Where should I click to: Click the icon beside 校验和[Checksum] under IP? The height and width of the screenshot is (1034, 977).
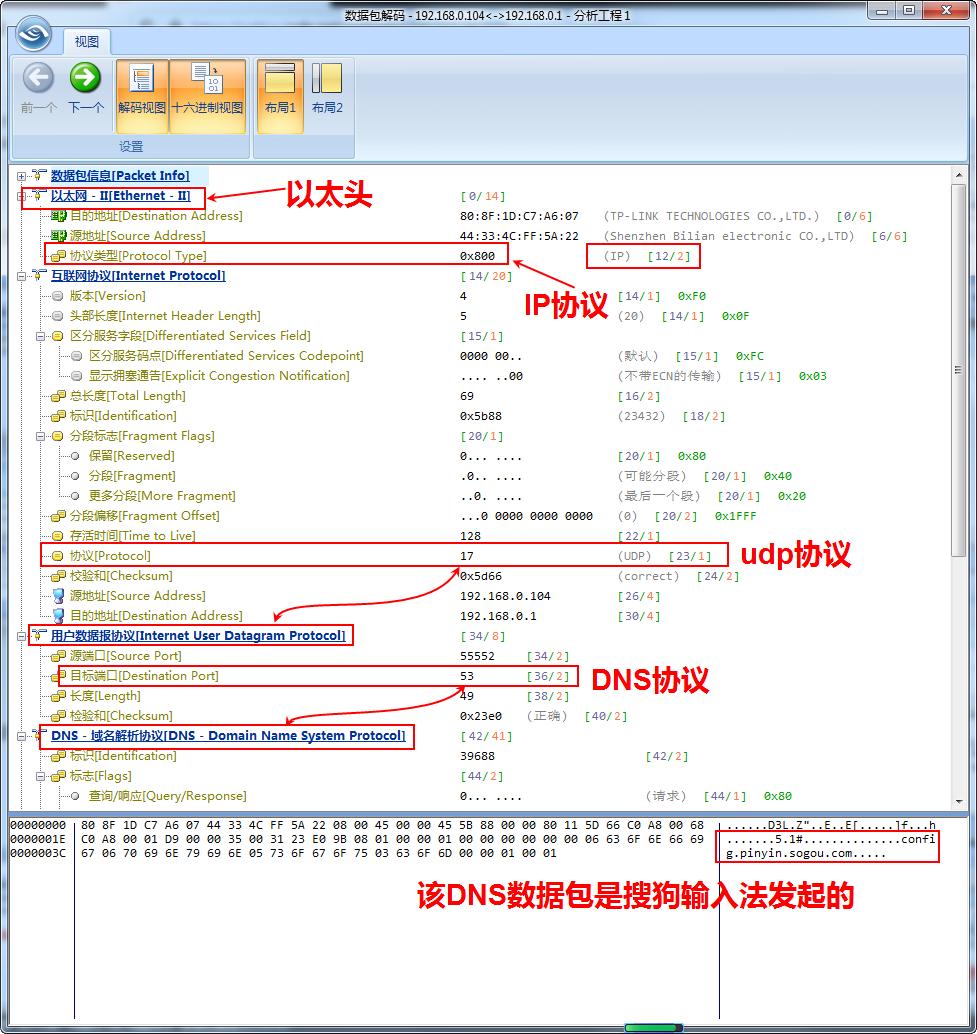(56, 576)
